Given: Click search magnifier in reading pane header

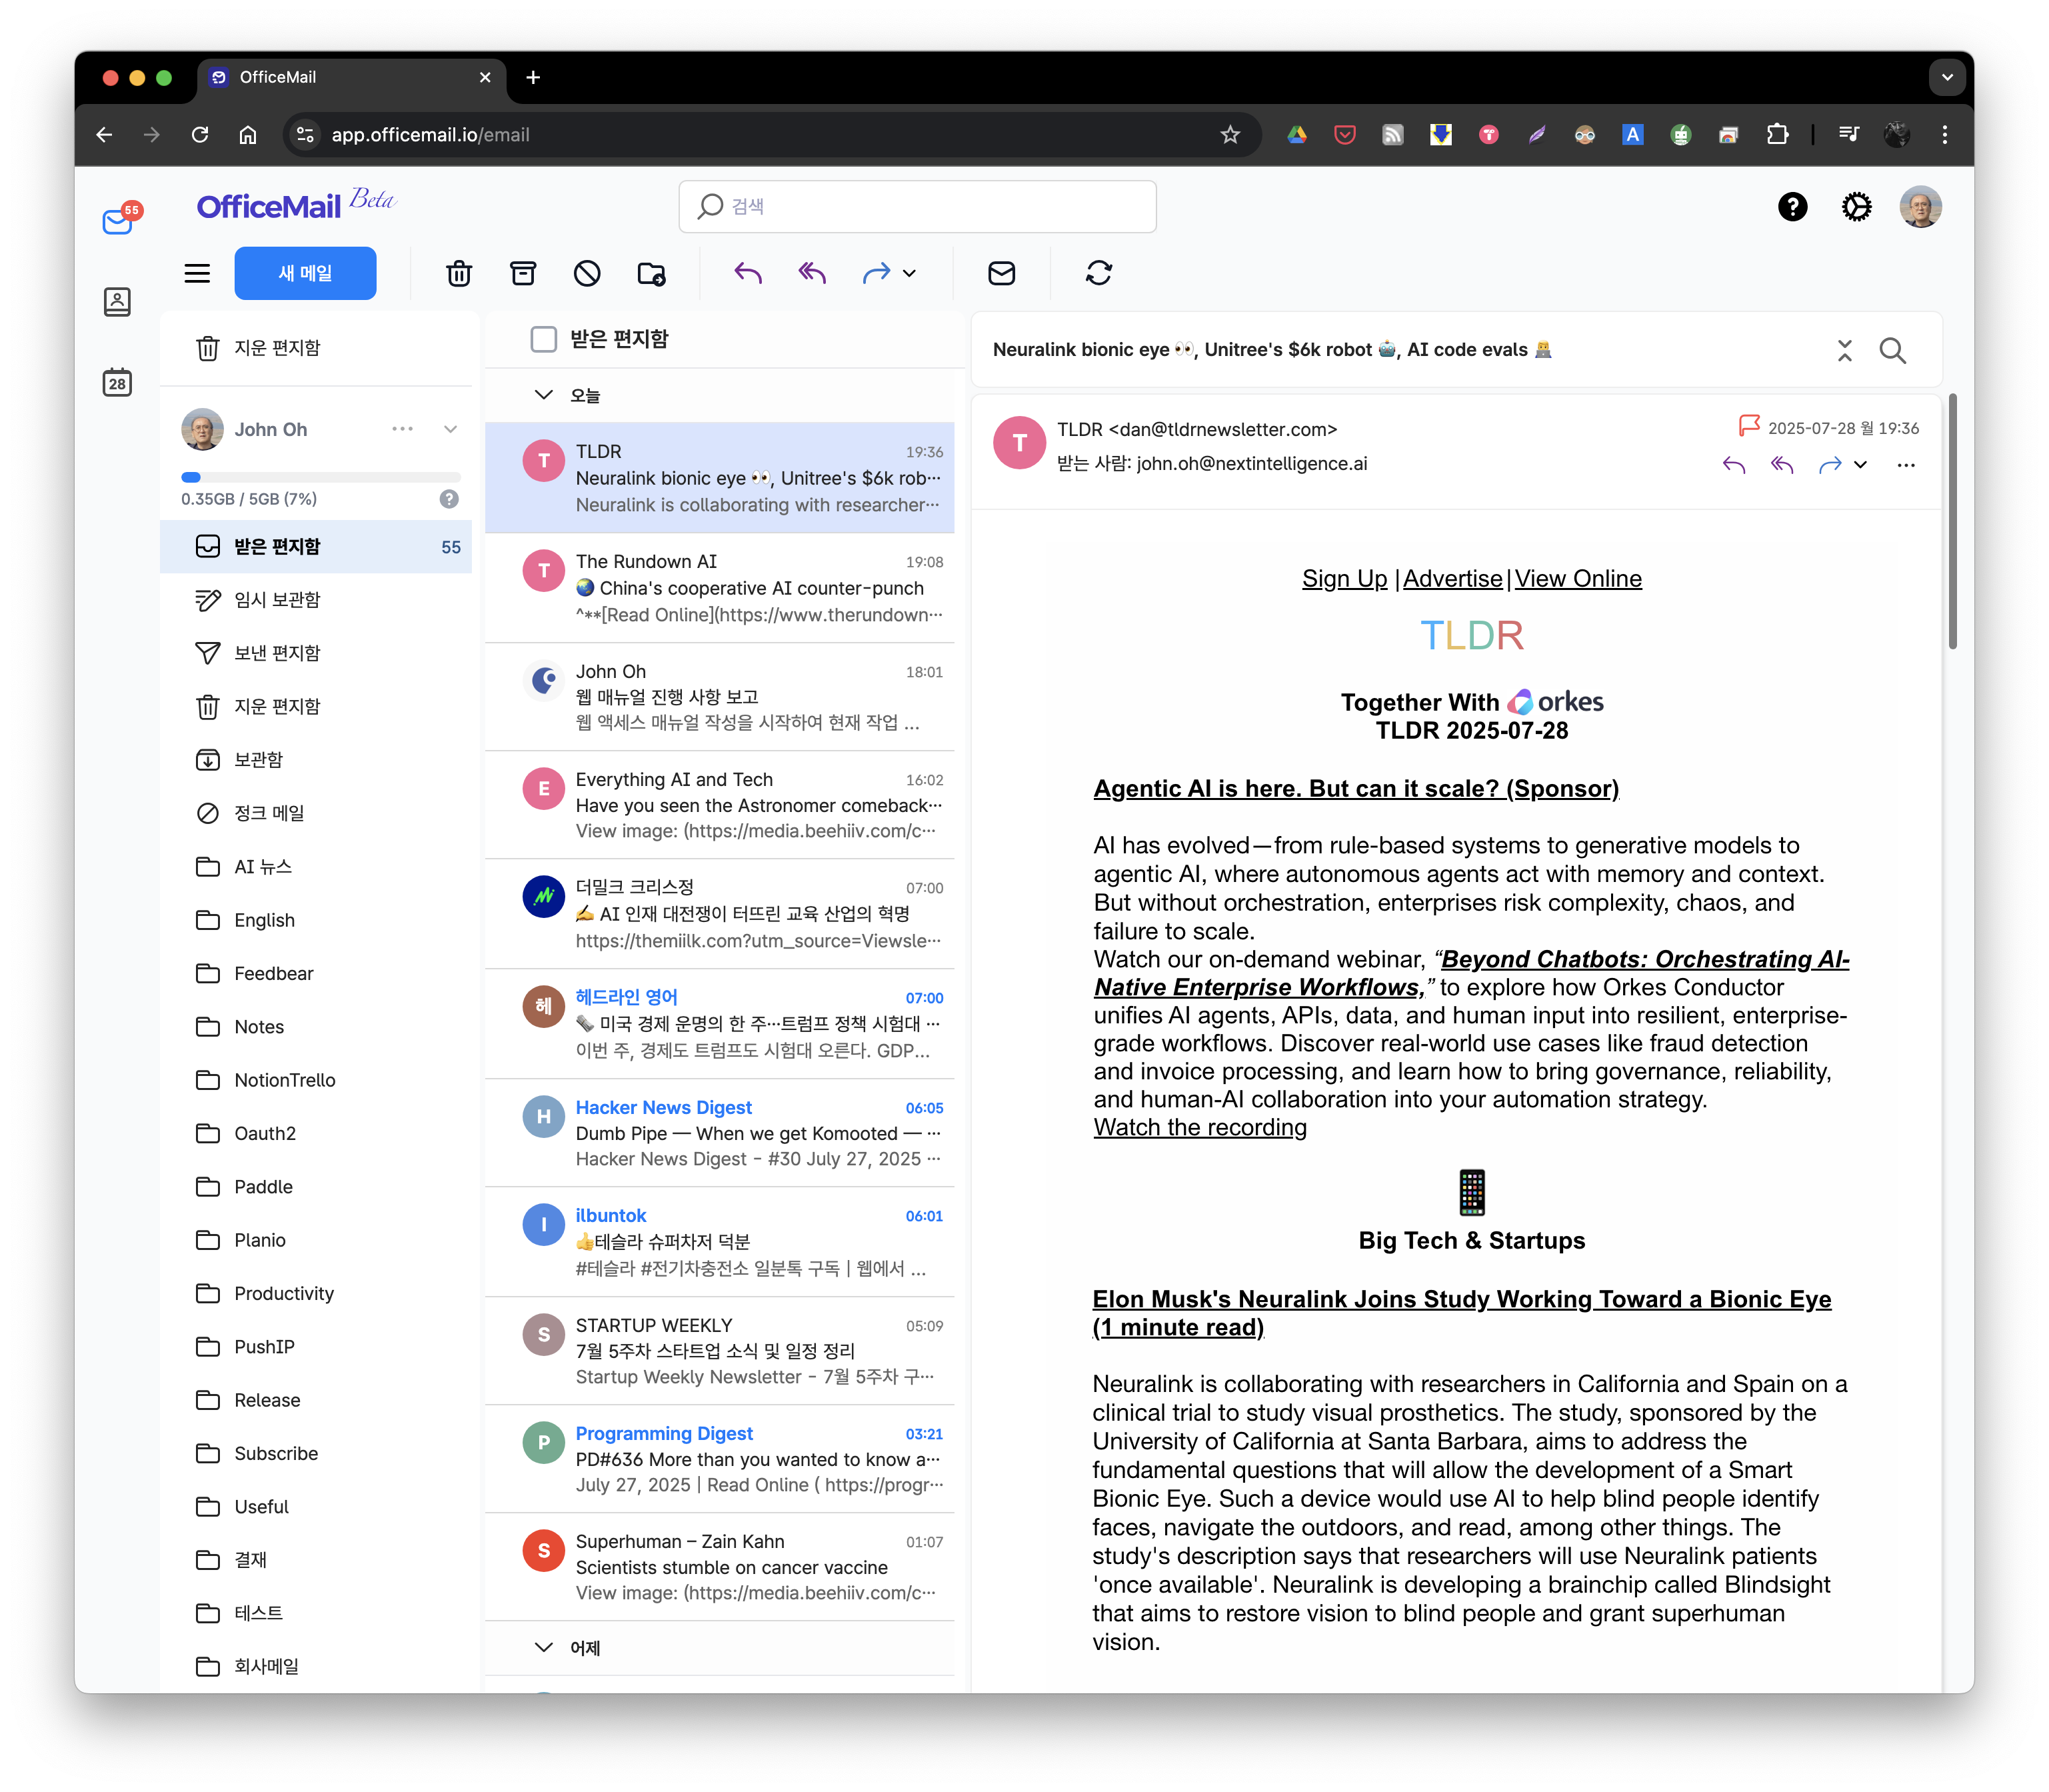Looking at the screenshot, I should pos(1892,350).
